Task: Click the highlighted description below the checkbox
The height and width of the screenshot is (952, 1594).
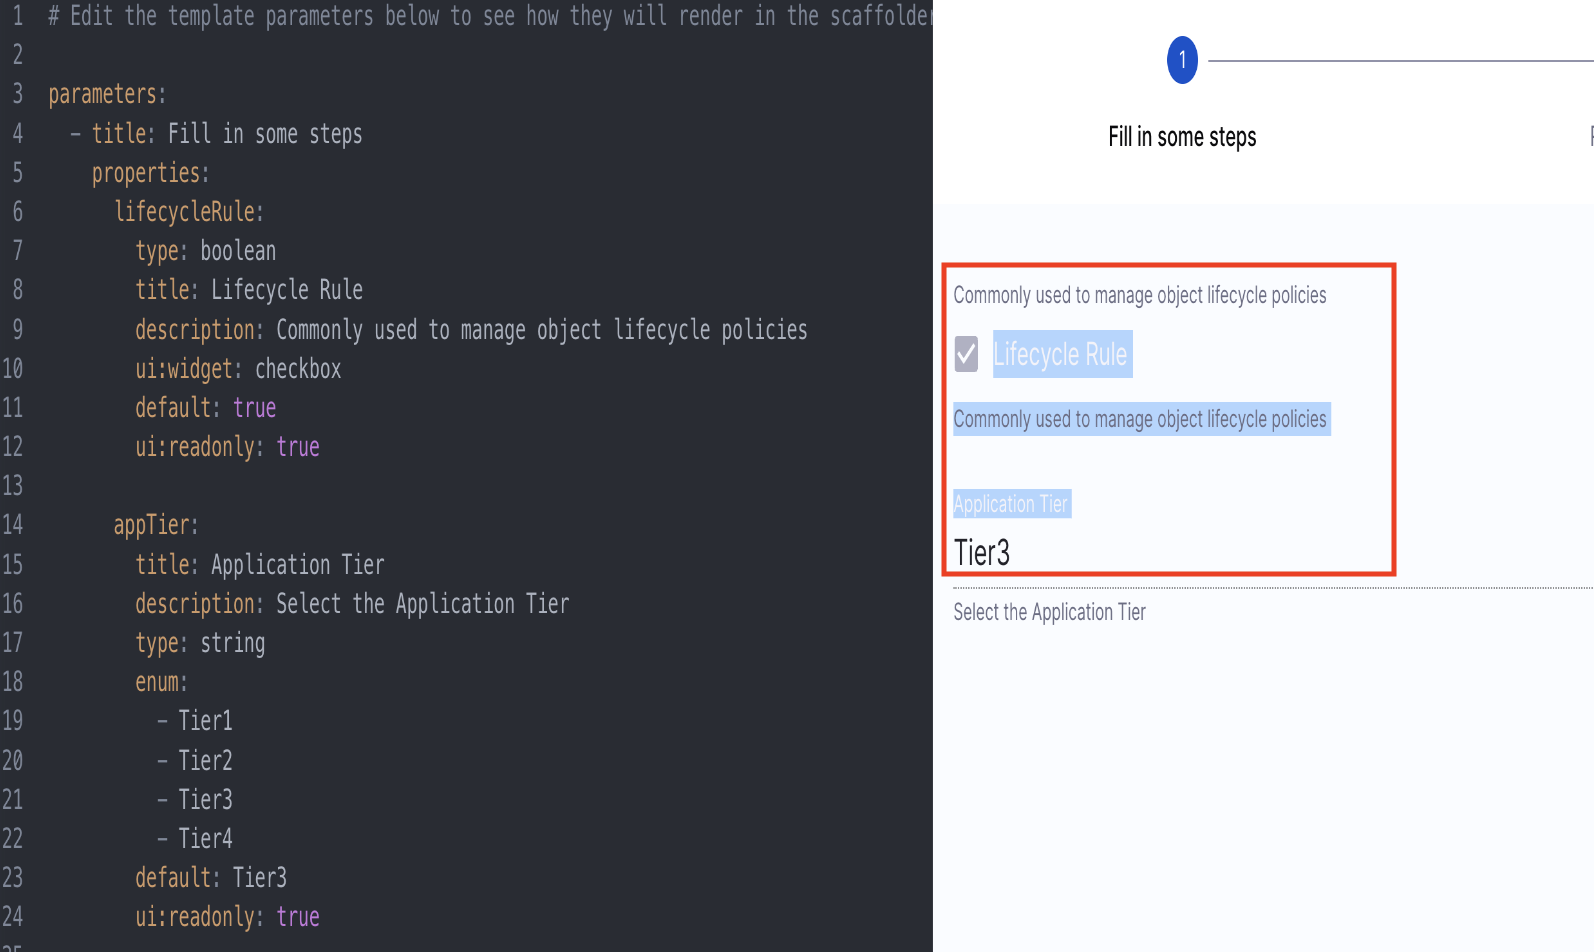Action: pos(1140,419)
